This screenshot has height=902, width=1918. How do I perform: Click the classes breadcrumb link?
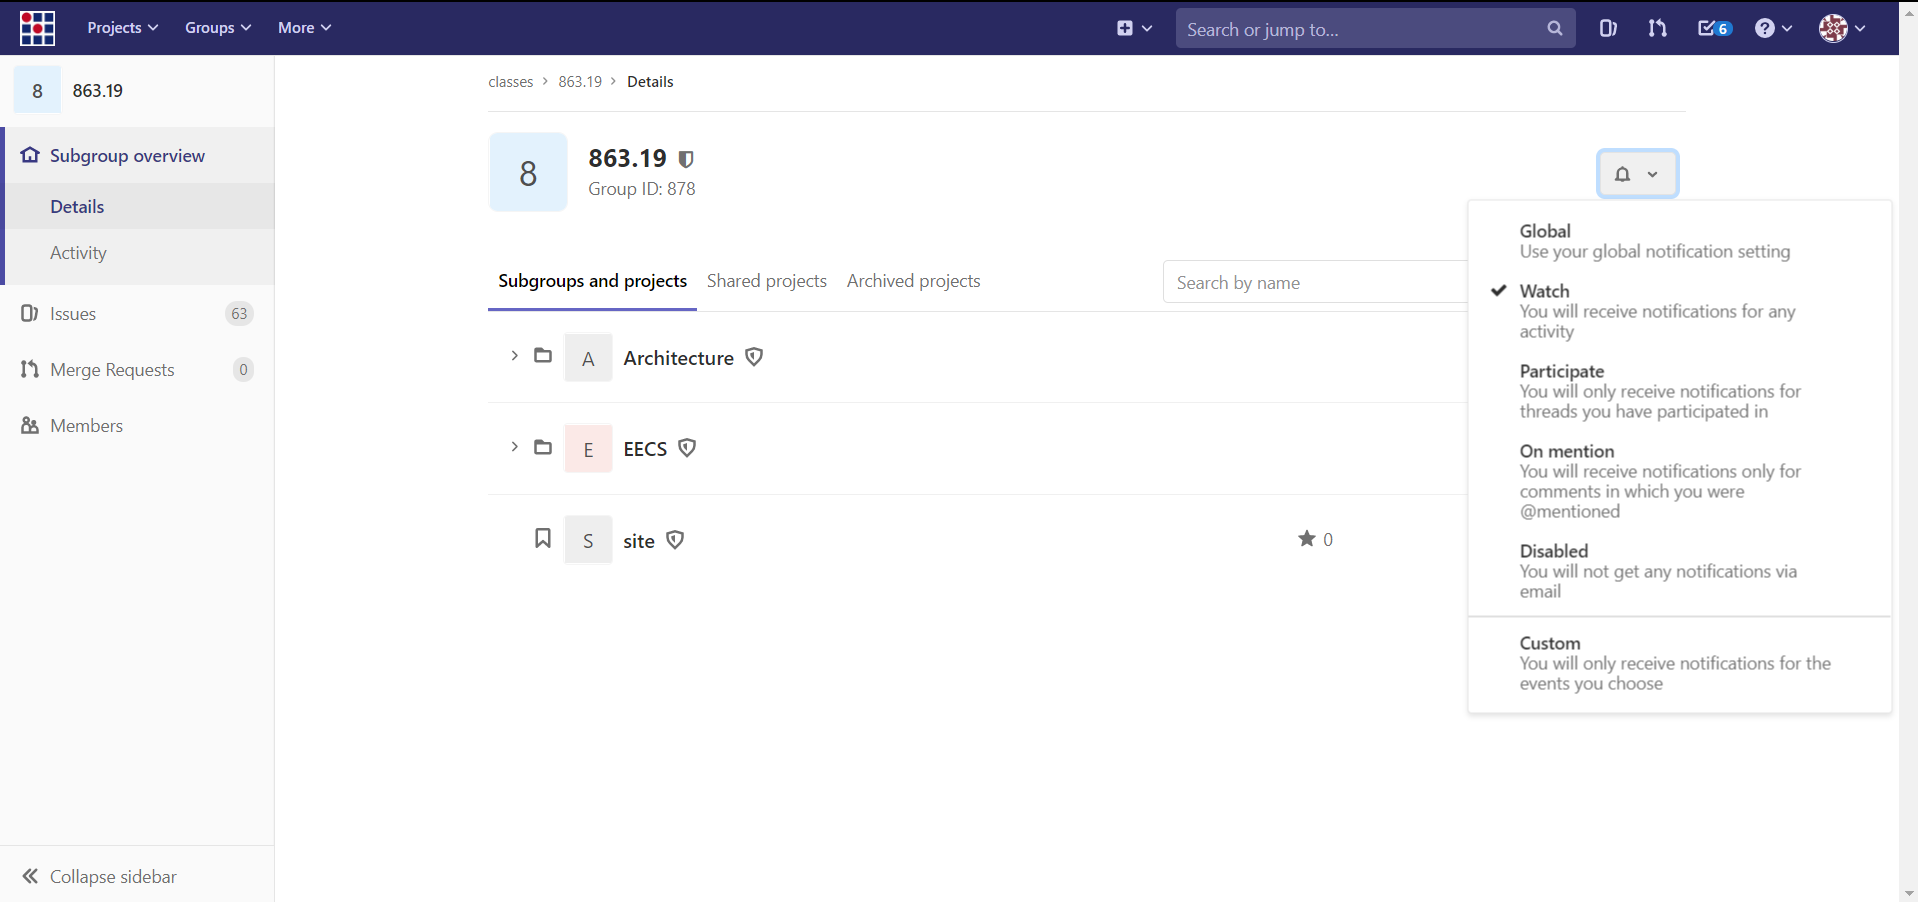point(510,82)
